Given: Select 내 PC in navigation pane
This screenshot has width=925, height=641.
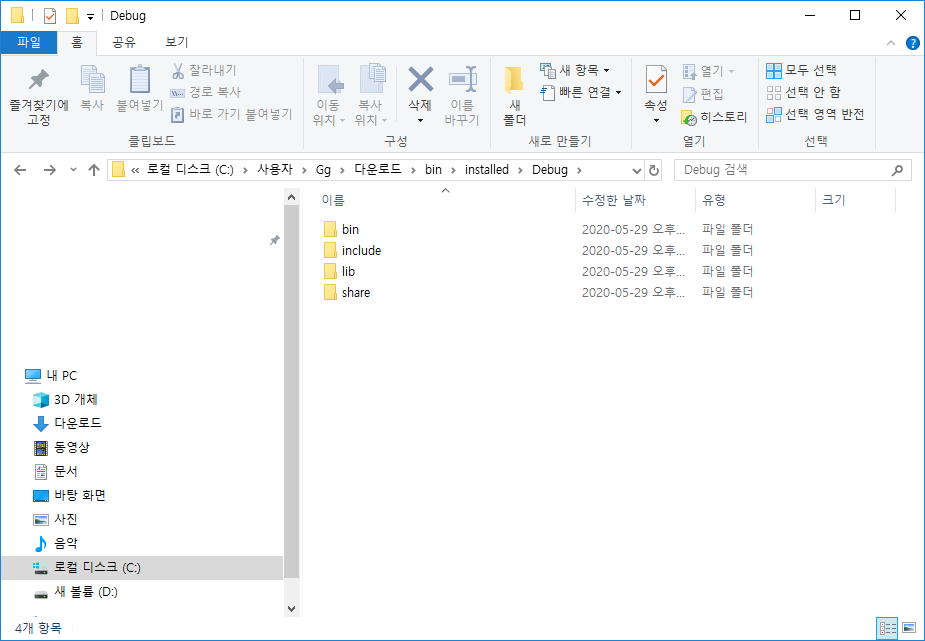Looking at the screenshot, I should click(x=61, y=376).
